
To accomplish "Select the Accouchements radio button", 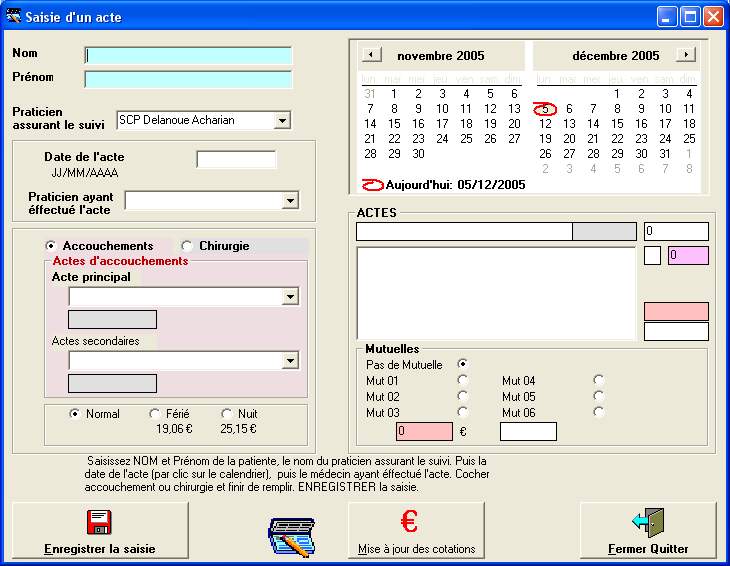I will tap(51, 246).
